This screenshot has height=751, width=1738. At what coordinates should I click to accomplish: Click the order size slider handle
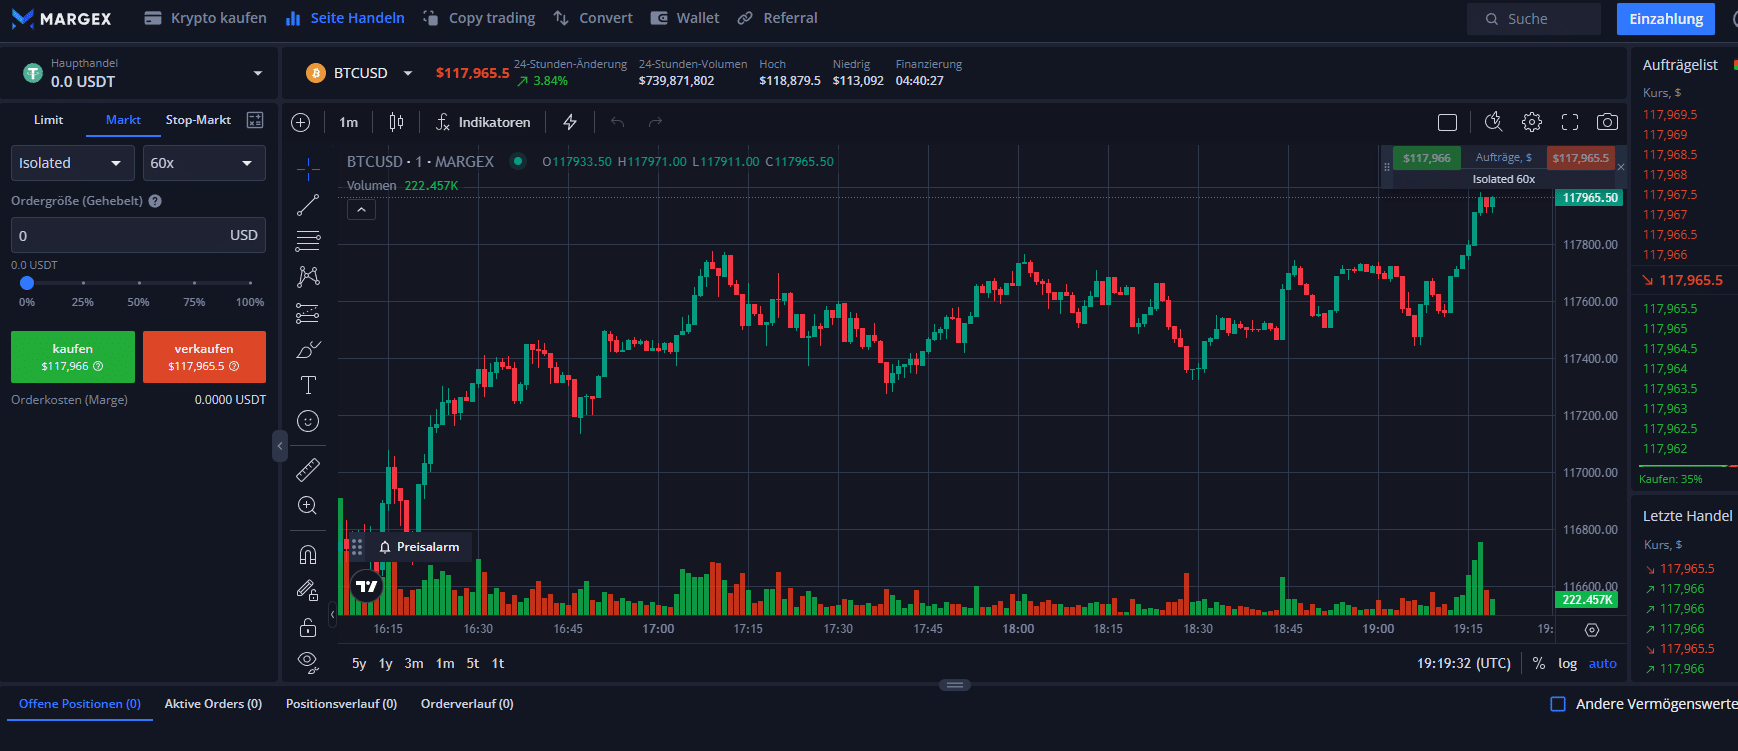[x=27, y=283]
